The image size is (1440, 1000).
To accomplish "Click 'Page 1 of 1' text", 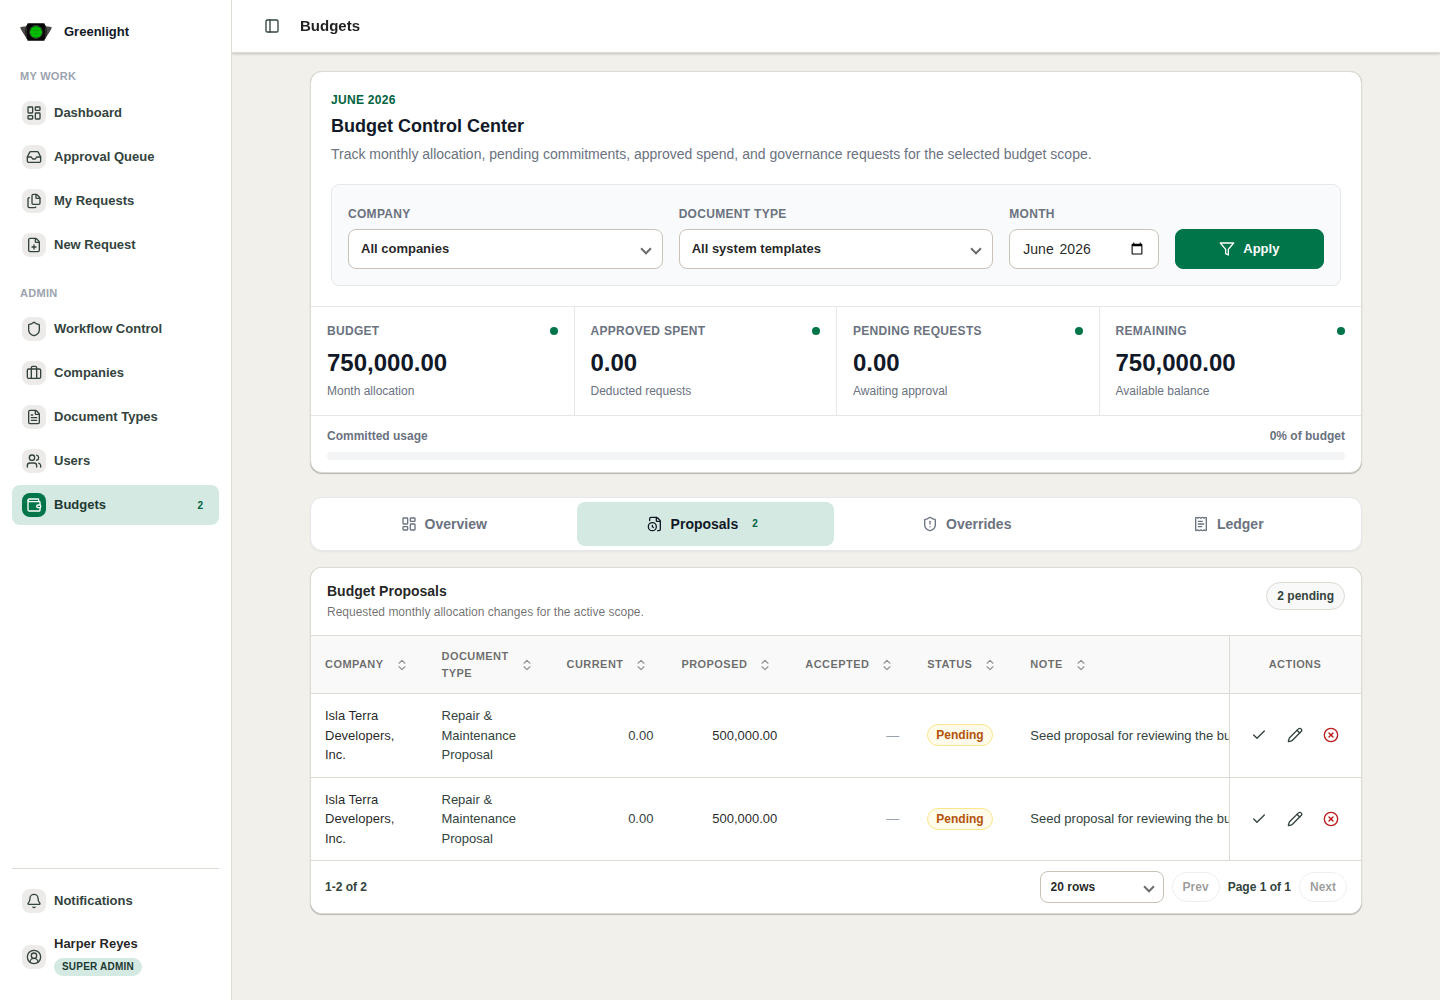I will coord(1259,887).
